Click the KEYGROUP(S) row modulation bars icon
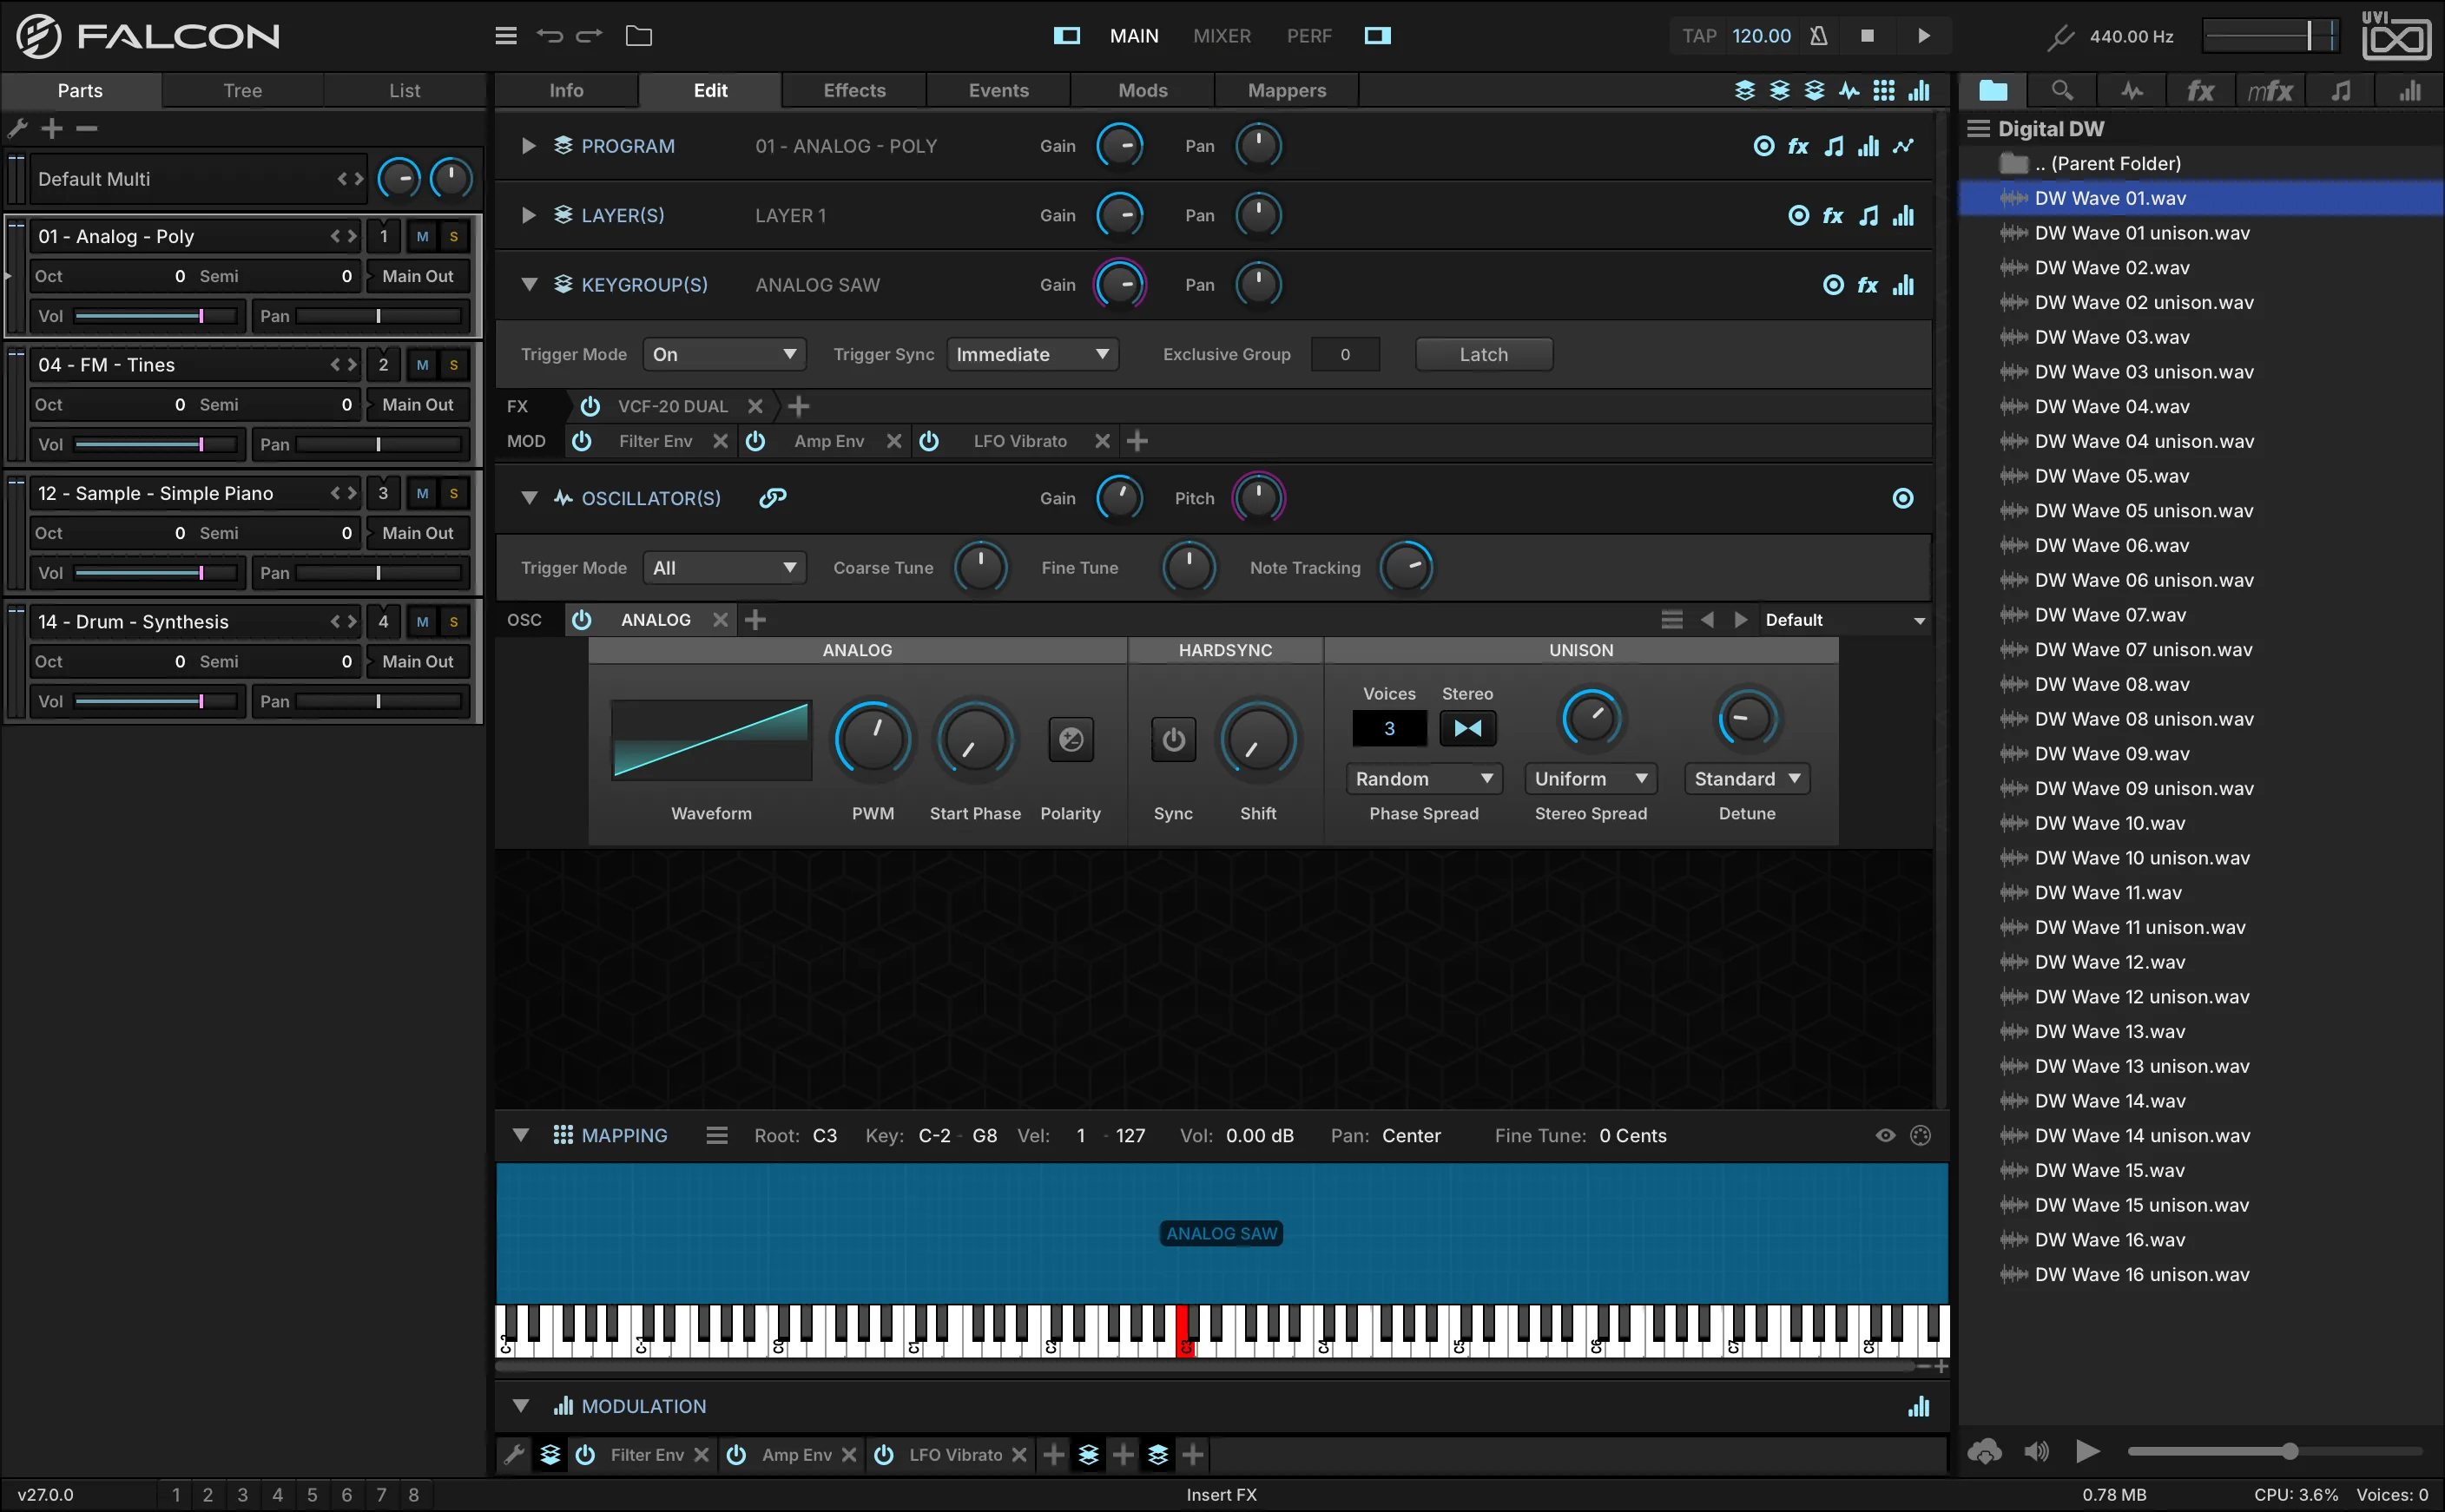The image size is (2445, 1512). (1903, 285)
